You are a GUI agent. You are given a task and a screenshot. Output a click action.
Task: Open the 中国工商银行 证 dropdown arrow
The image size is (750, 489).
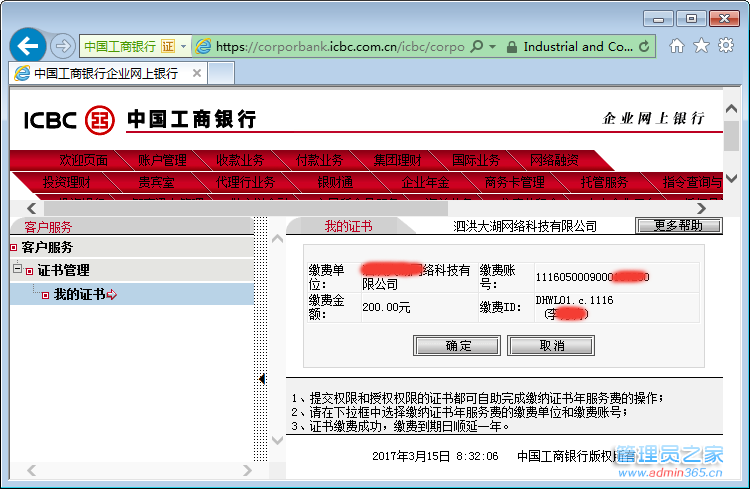click(183, 47)
